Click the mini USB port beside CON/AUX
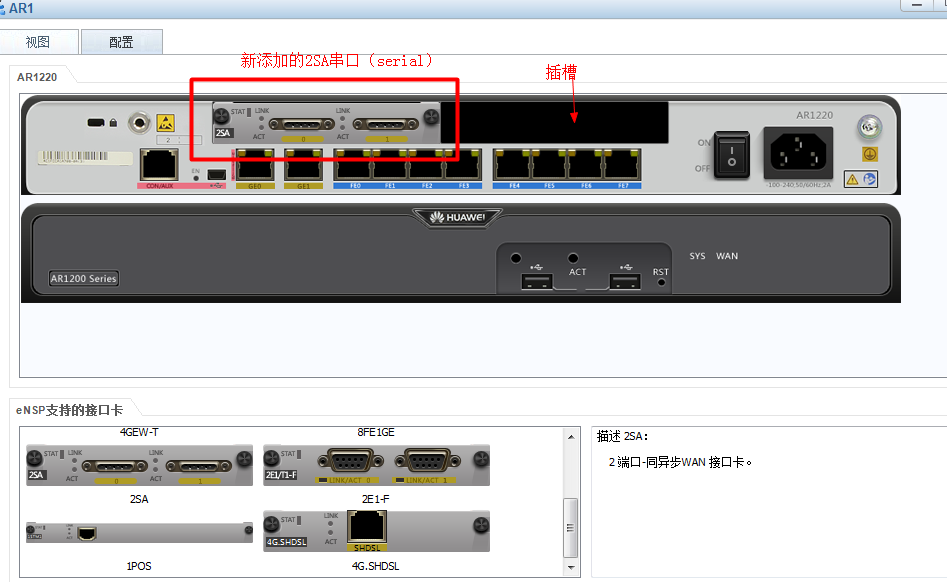The height and width of the screenshot is (582, 947). (216, 174)
